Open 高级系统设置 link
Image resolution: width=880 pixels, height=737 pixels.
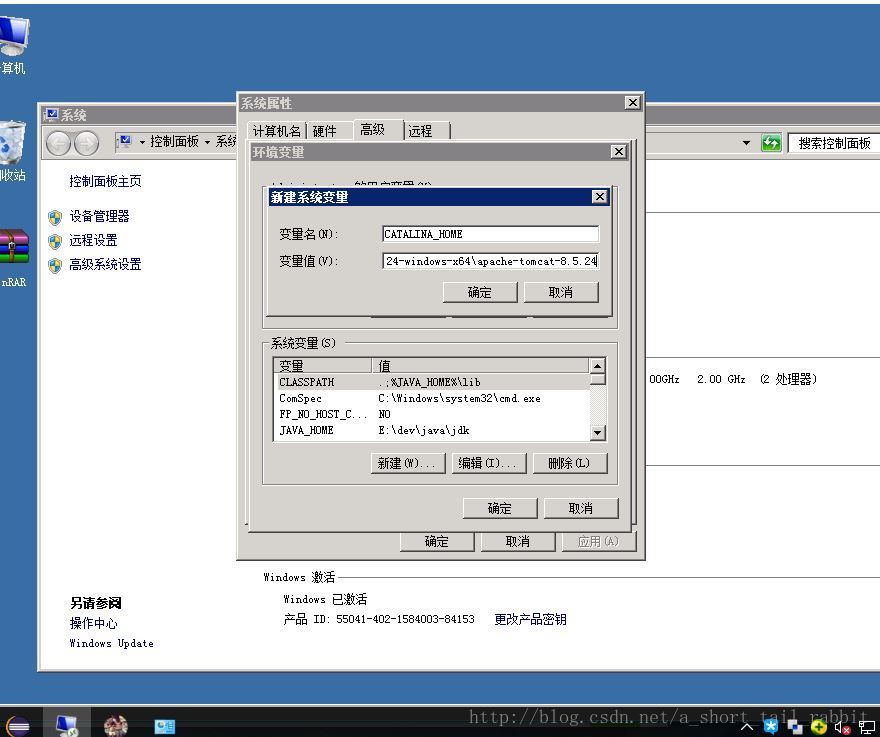point(105,264)
